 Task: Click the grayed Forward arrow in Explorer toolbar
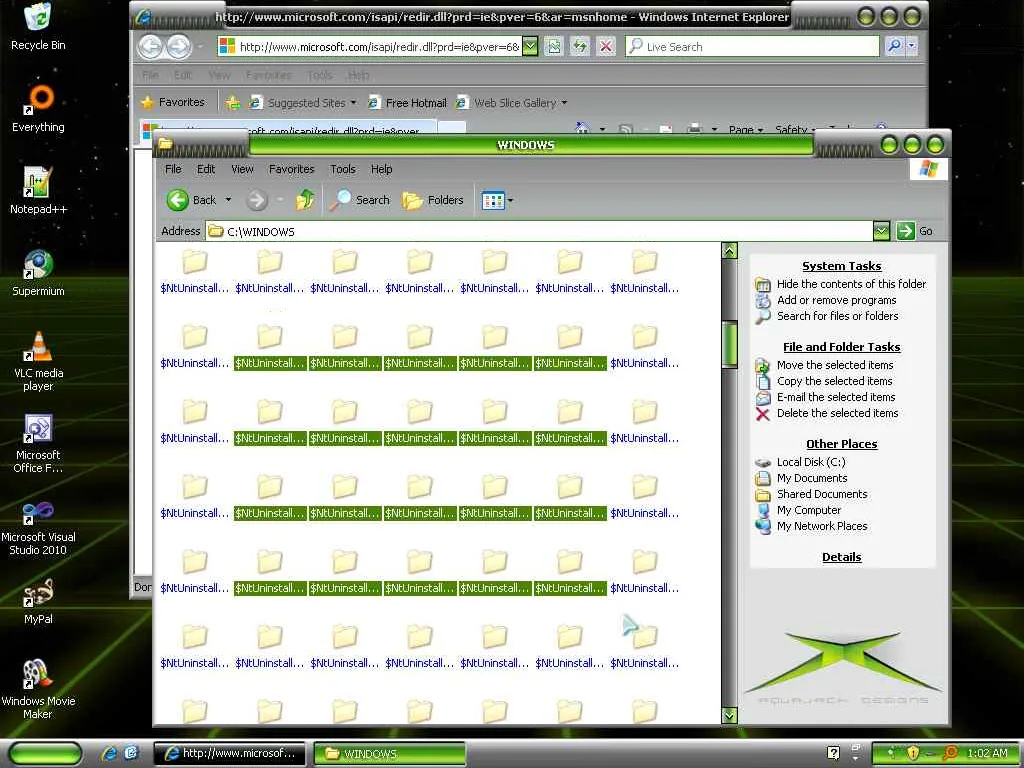coord(257,200)
